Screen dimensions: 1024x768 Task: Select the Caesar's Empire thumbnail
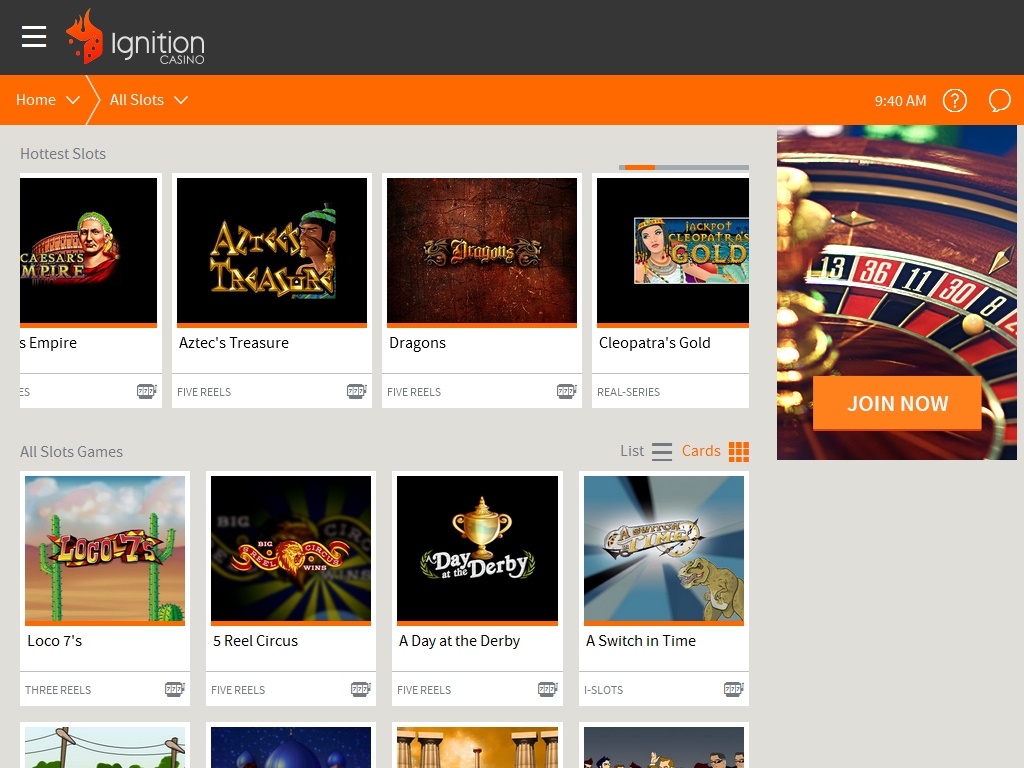88,250
